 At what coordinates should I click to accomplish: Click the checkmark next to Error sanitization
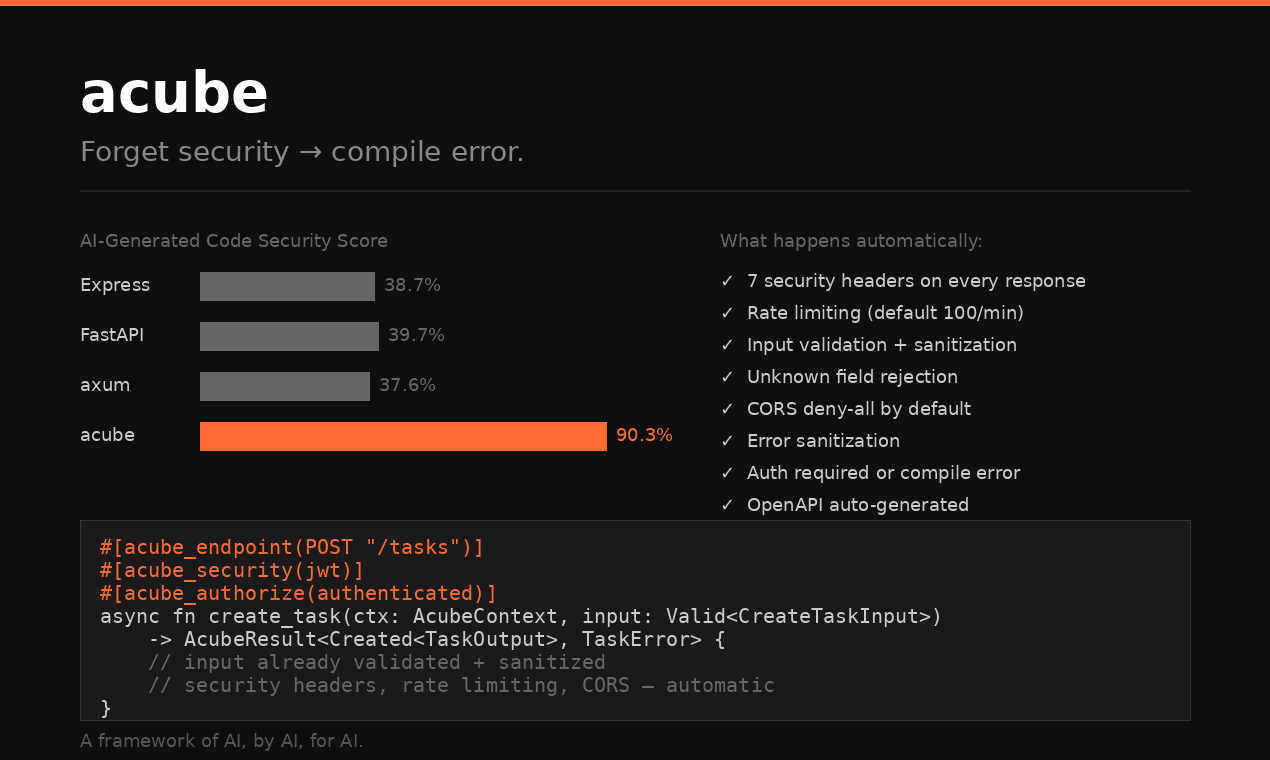pos(727,442)
